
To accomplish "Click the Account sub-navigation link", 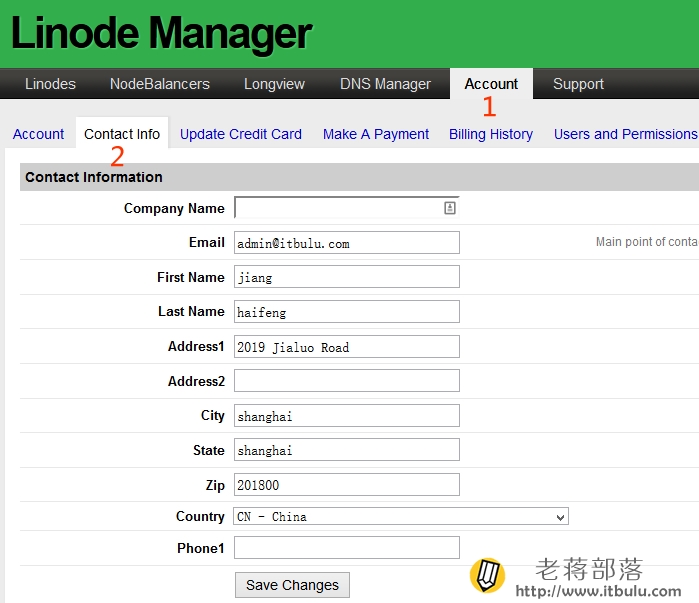I will coord(38,134).
